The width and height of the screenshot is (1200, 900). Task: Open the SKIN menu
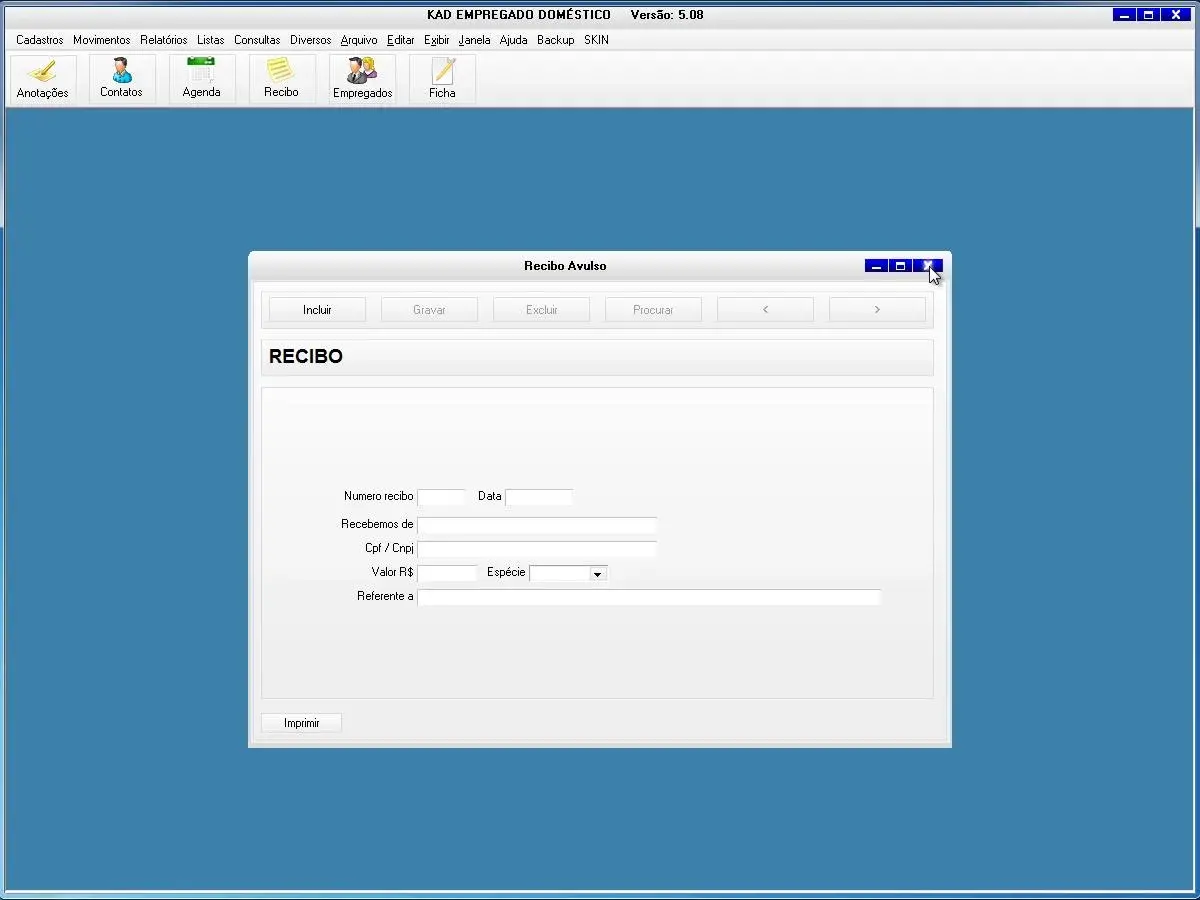click(596, 40)
